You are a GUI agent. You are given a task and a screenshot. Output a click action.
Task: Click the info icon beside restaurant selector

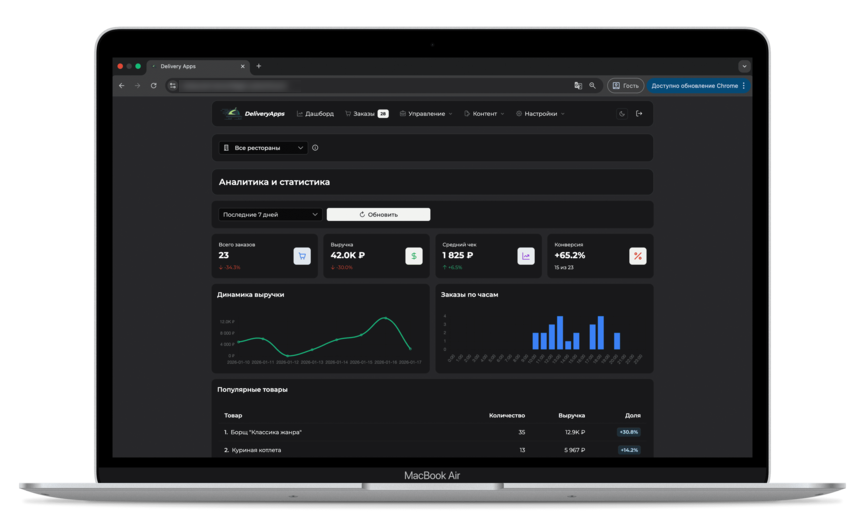tap(315, 148)
